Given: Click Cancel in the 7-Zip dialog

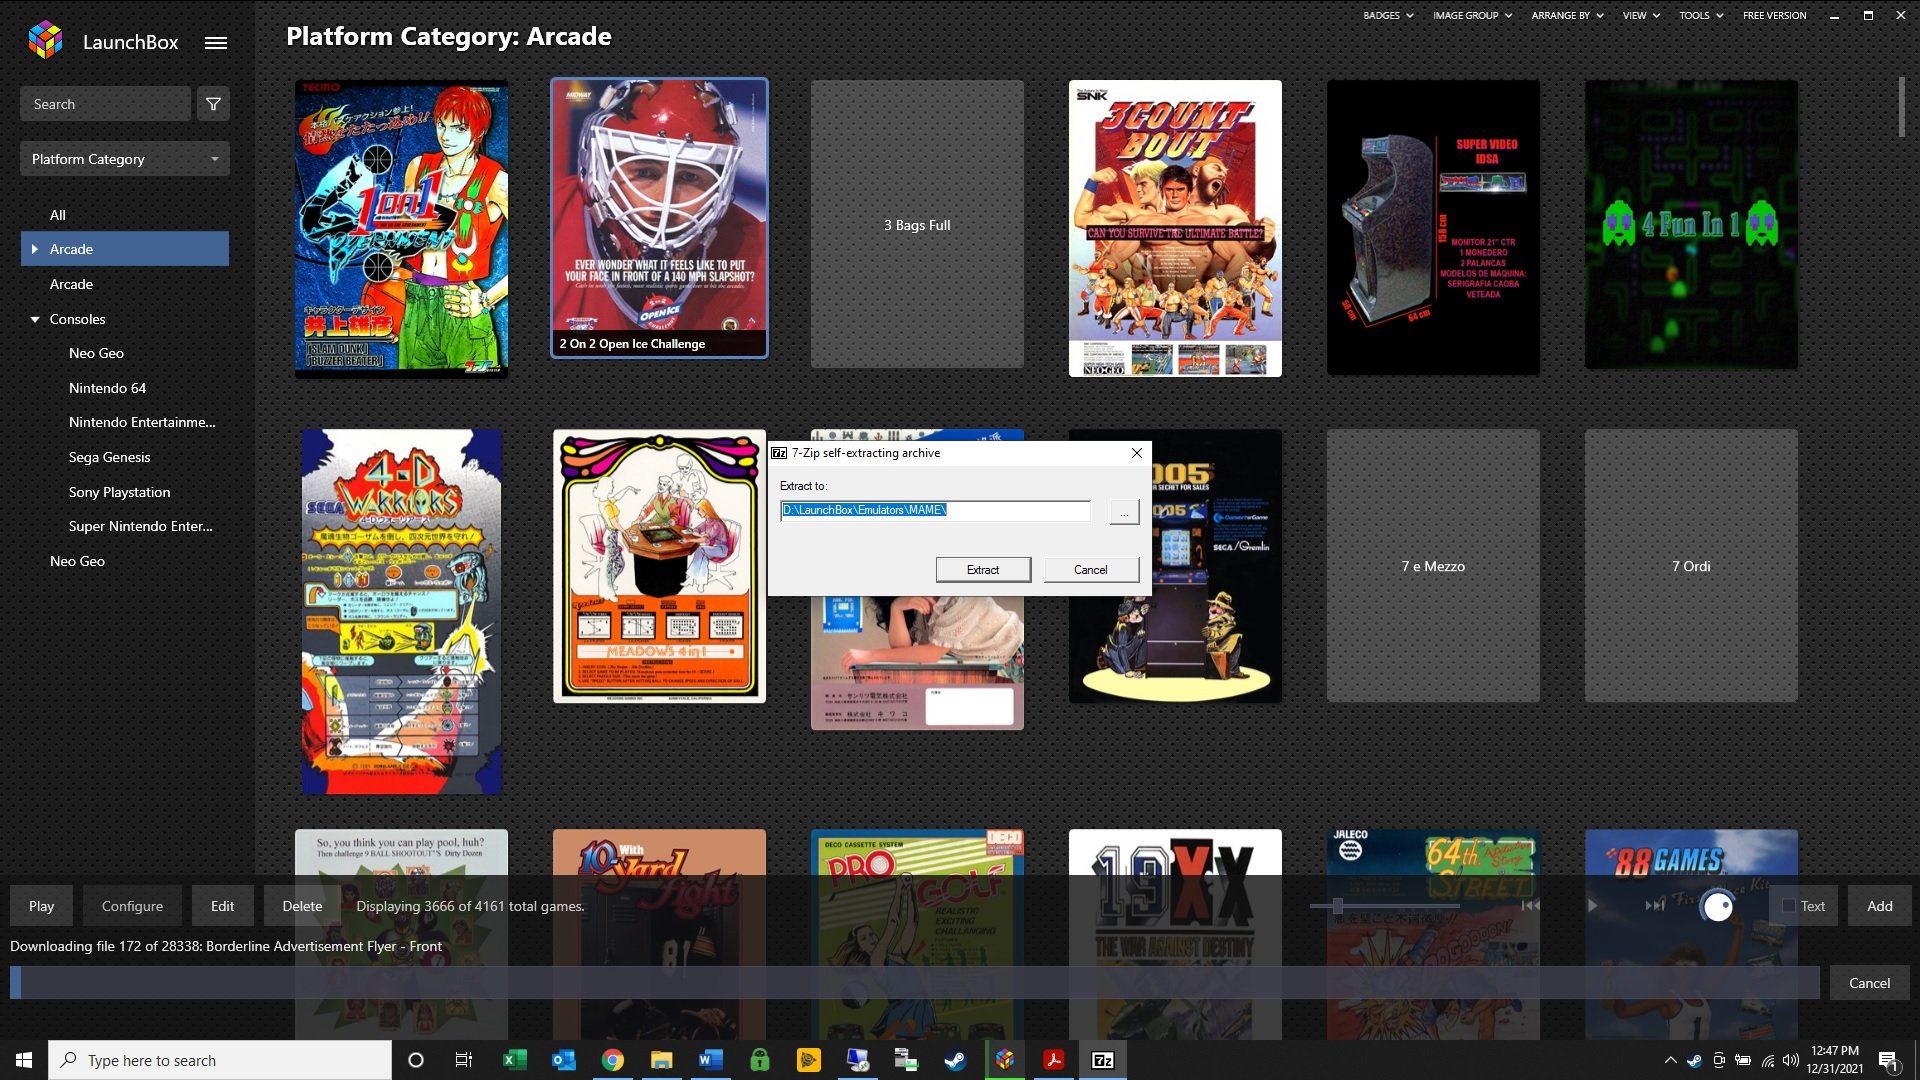Looking at the screenshot, I should point(1090,570).
